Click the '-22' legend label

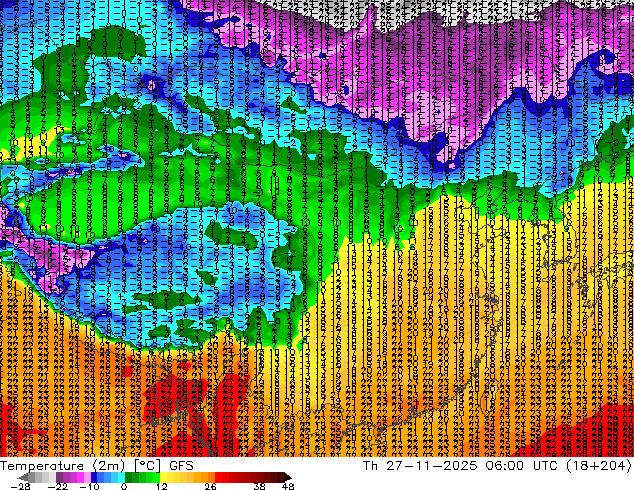(58, 486)
